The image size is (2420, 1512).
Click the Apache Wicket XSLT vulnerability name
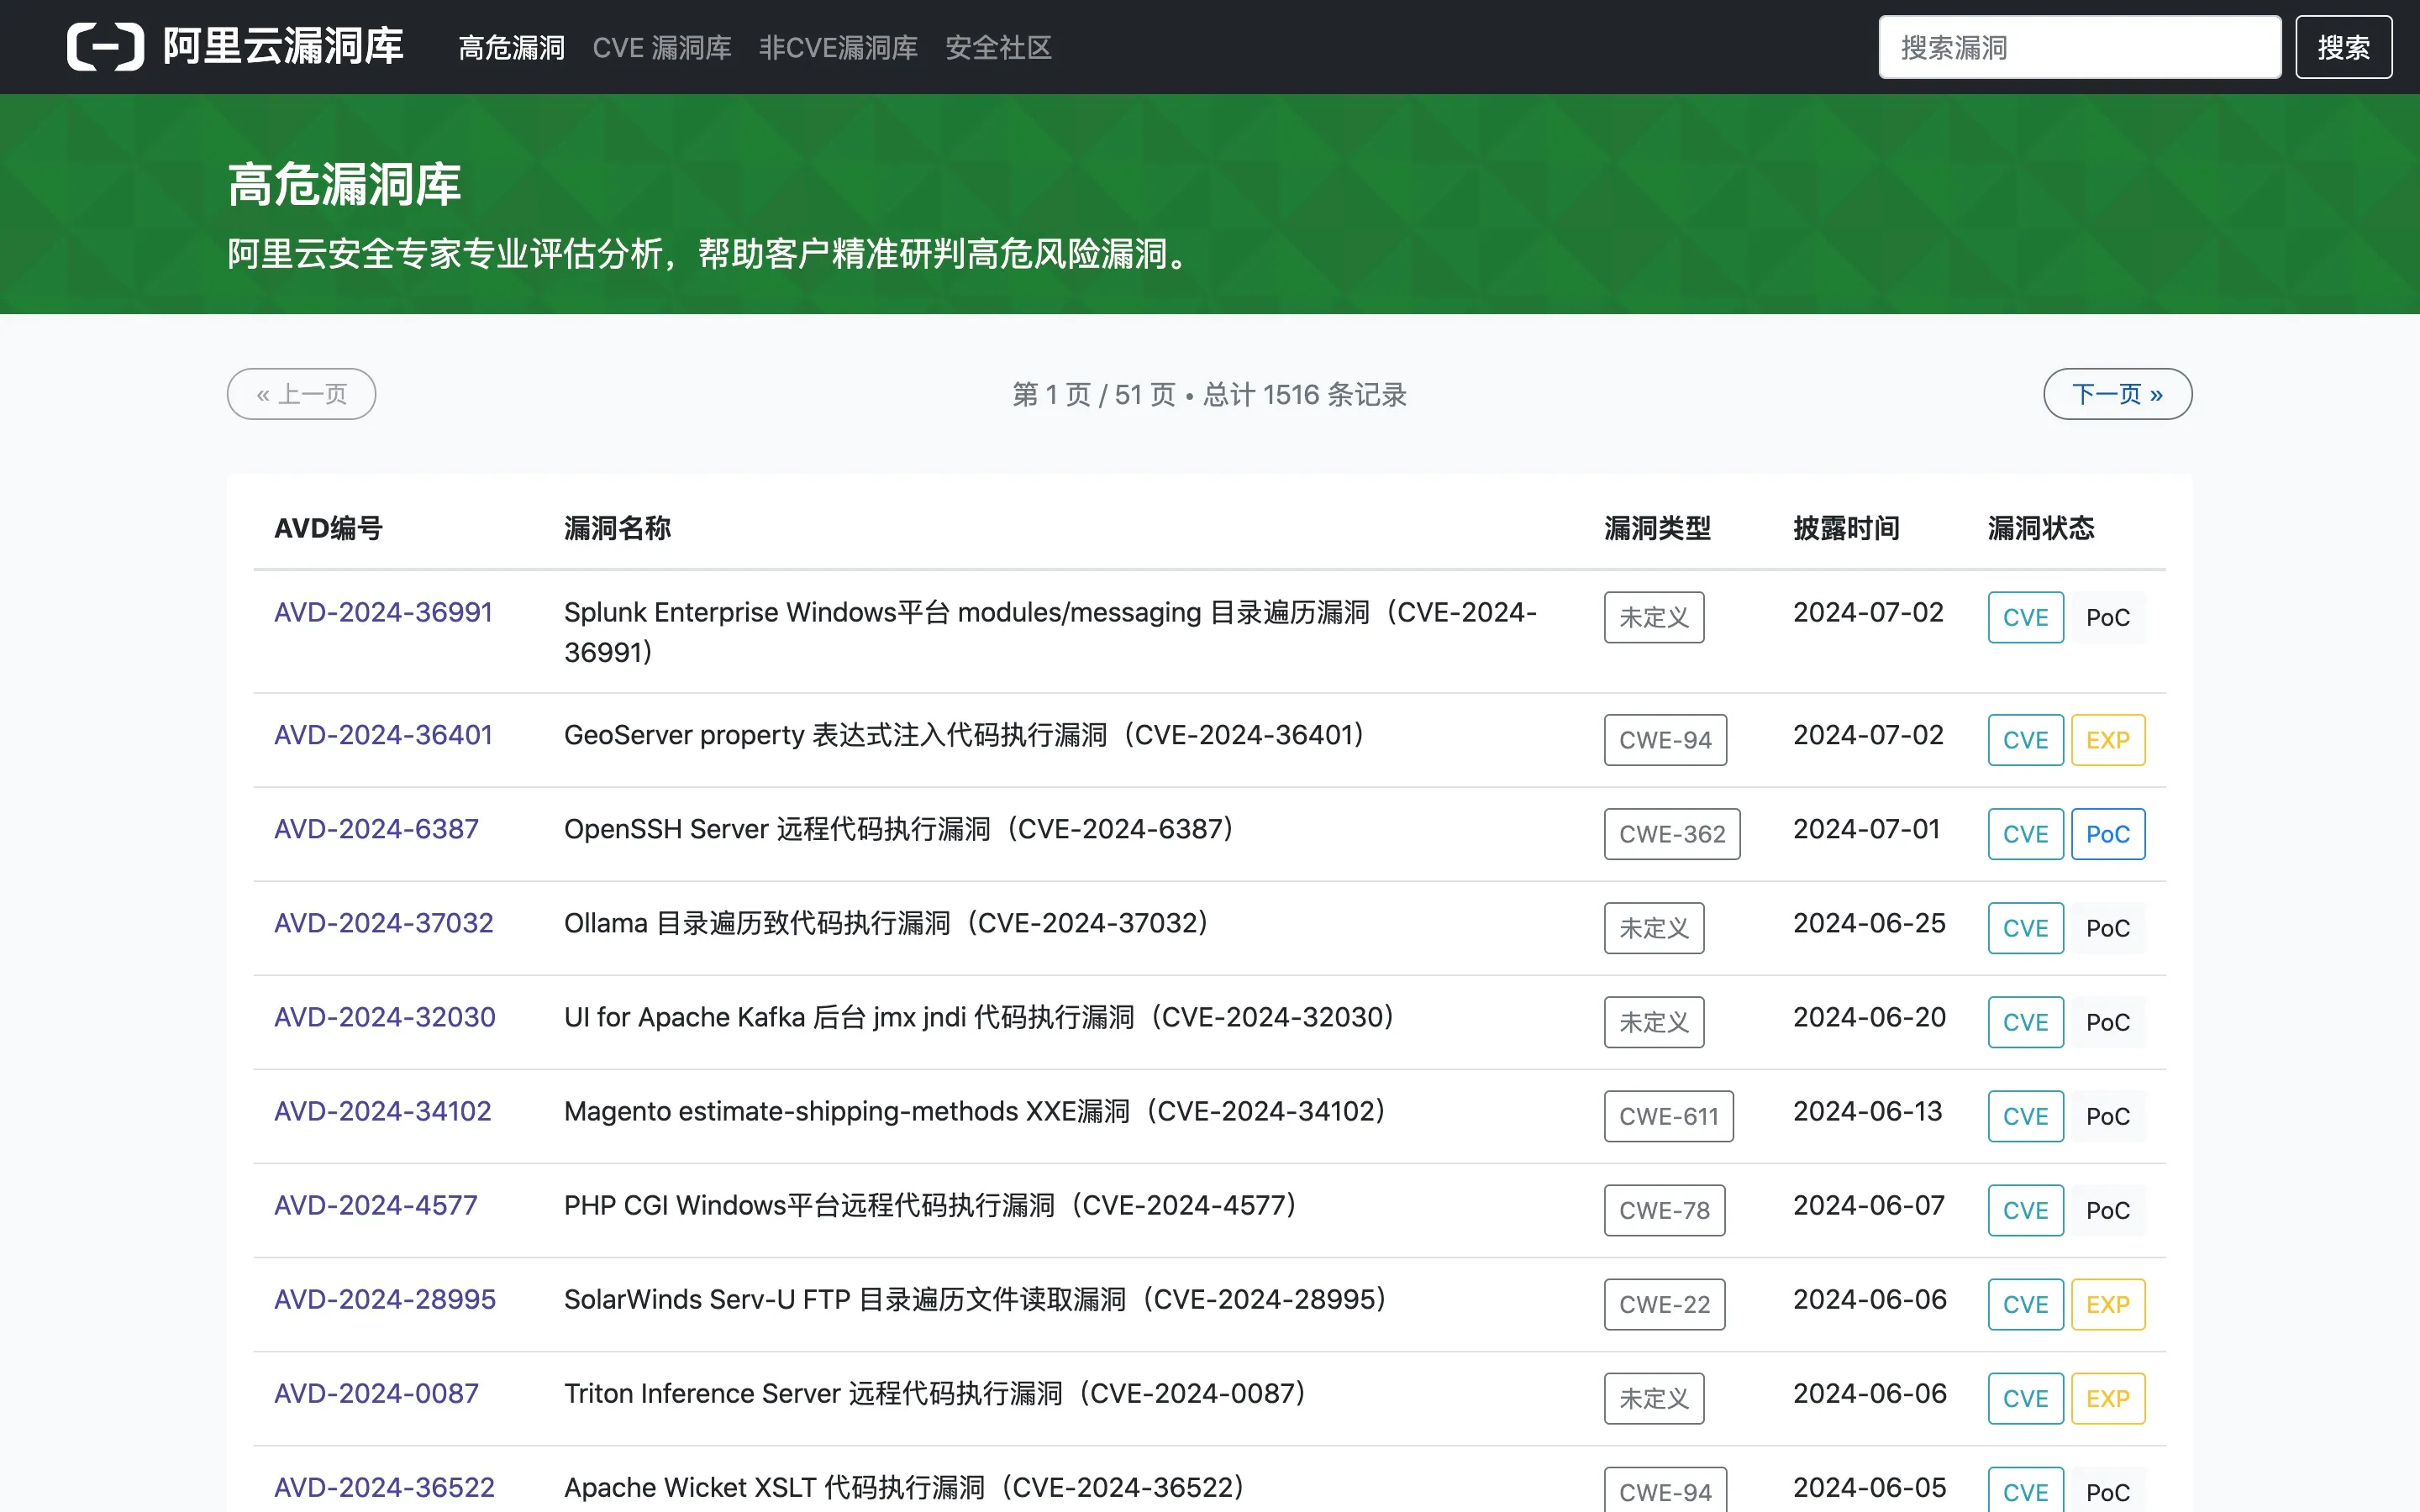pyautogui.click(x=905, y=1487)
